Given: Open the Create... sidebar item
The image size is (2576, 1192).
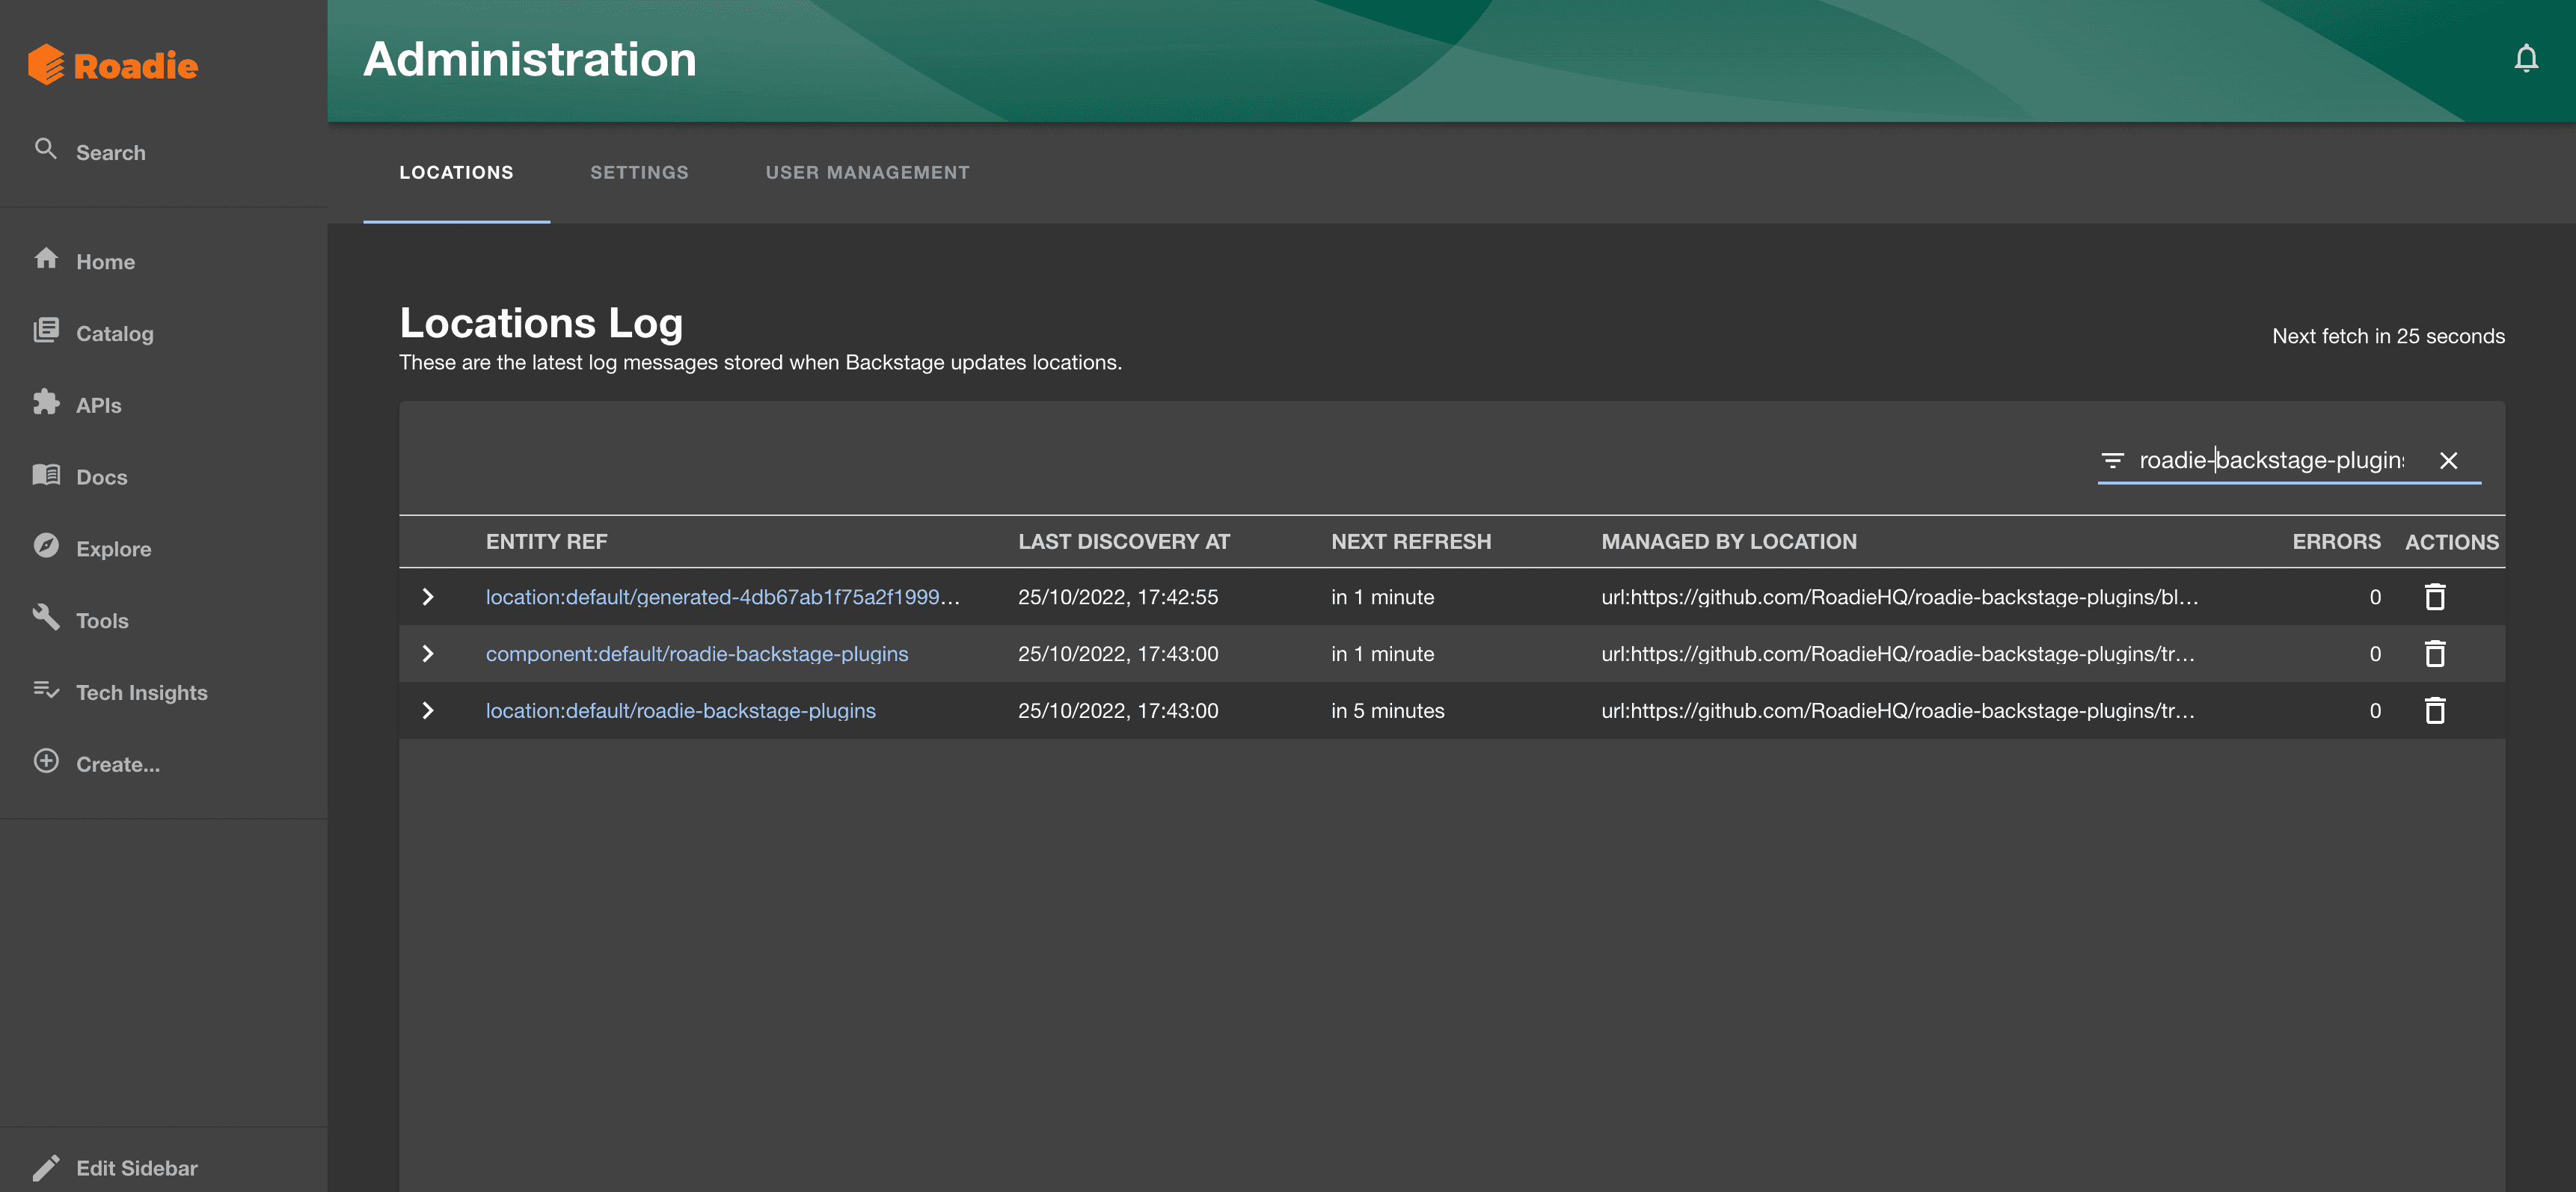Looking at the screenshot, I should [118, 764].
